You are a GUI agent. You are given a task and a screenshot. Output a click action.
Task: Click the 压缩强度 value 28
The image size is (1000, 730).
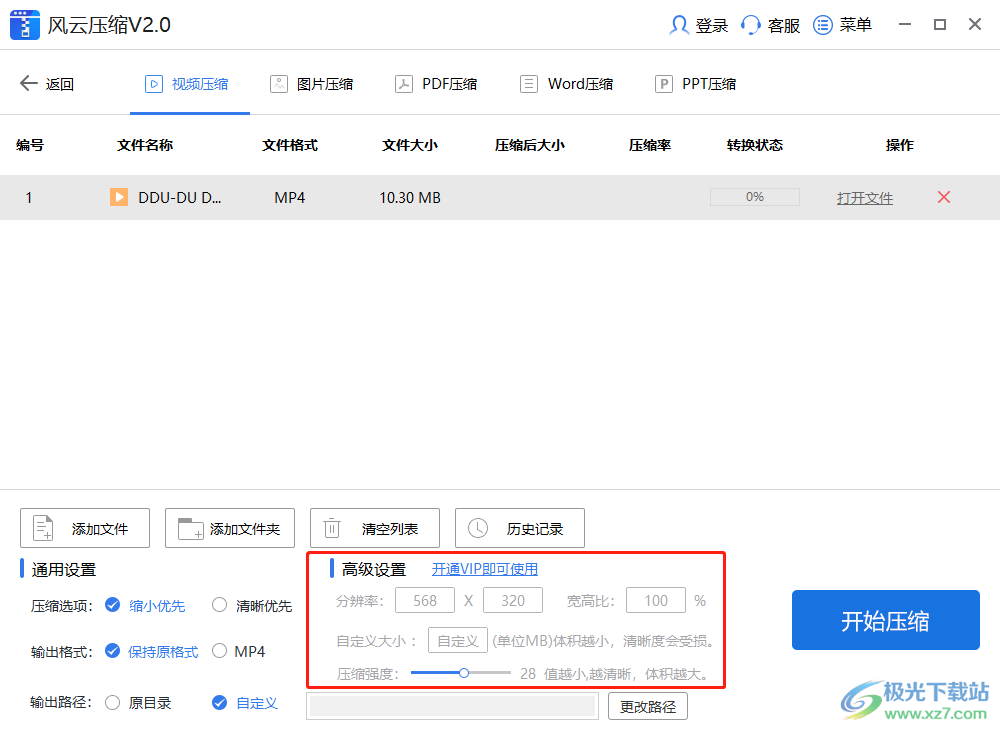pos(528,673)
